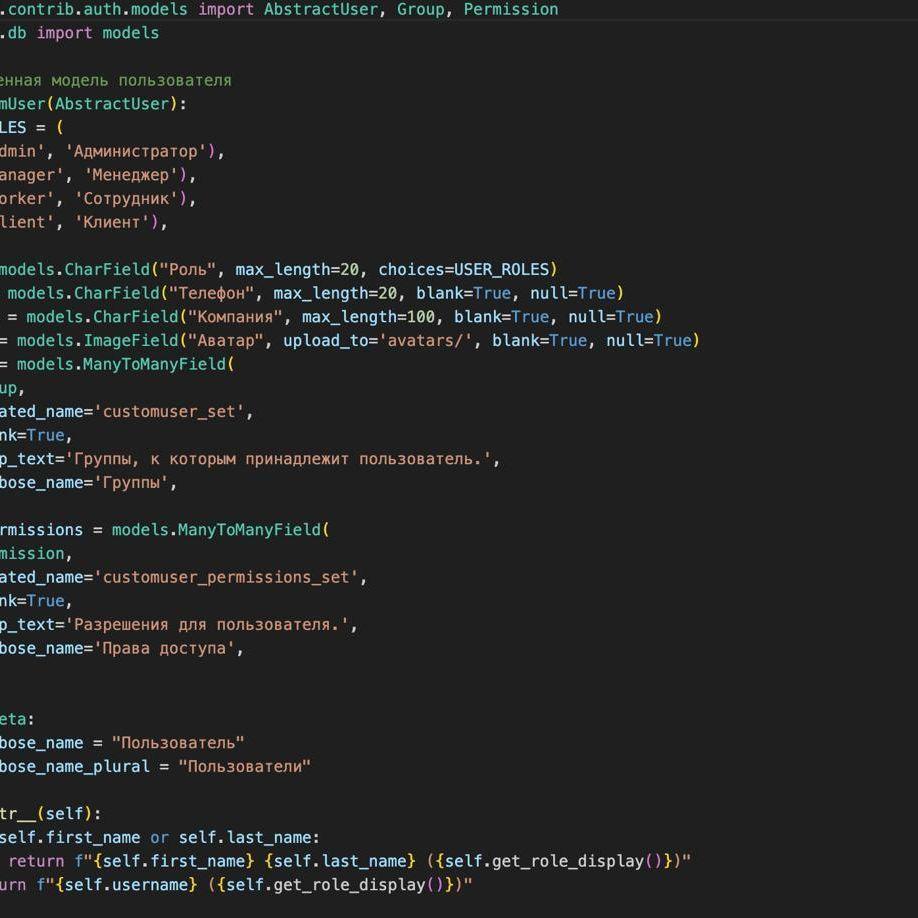Click '{self.username}' in the last f-string

click(x=126, y=885)
